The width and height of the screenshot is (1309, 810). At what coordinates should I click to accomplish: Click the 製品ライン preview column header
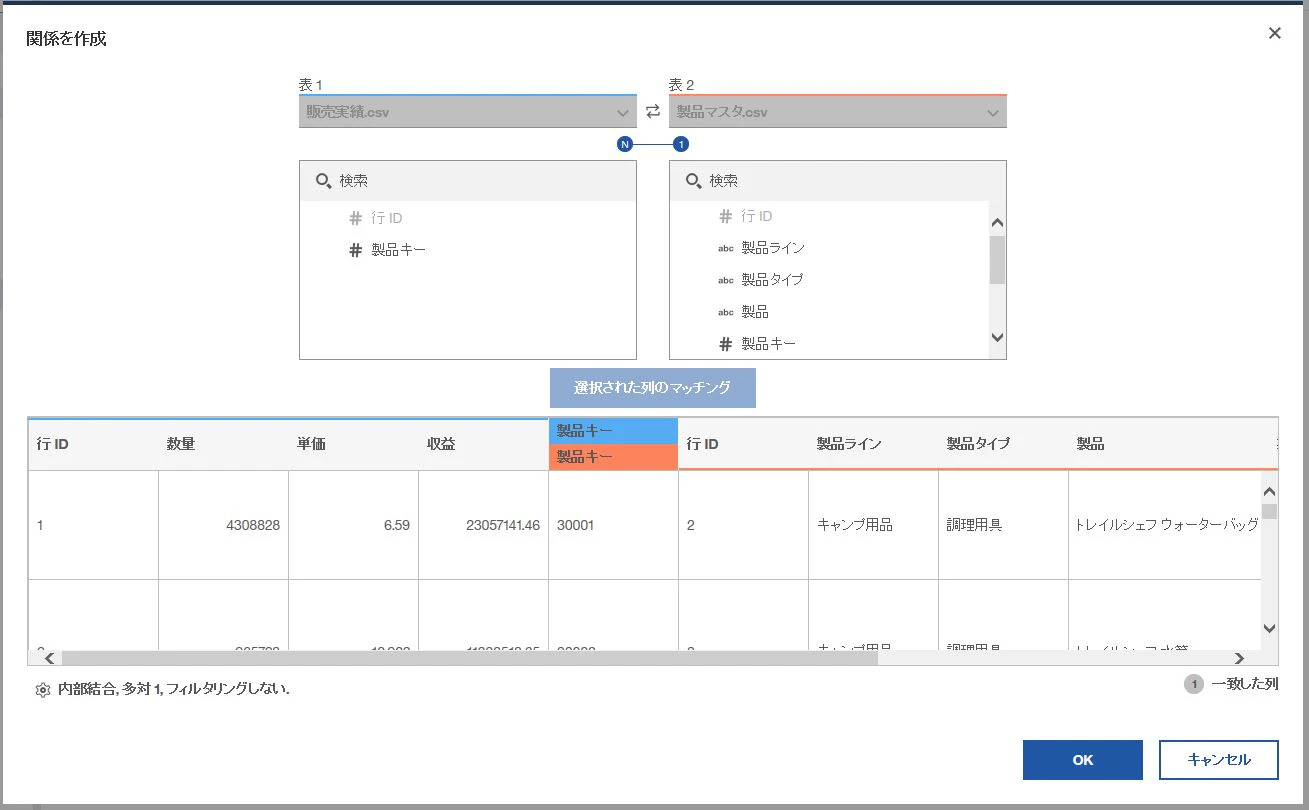tap(873, 444)
